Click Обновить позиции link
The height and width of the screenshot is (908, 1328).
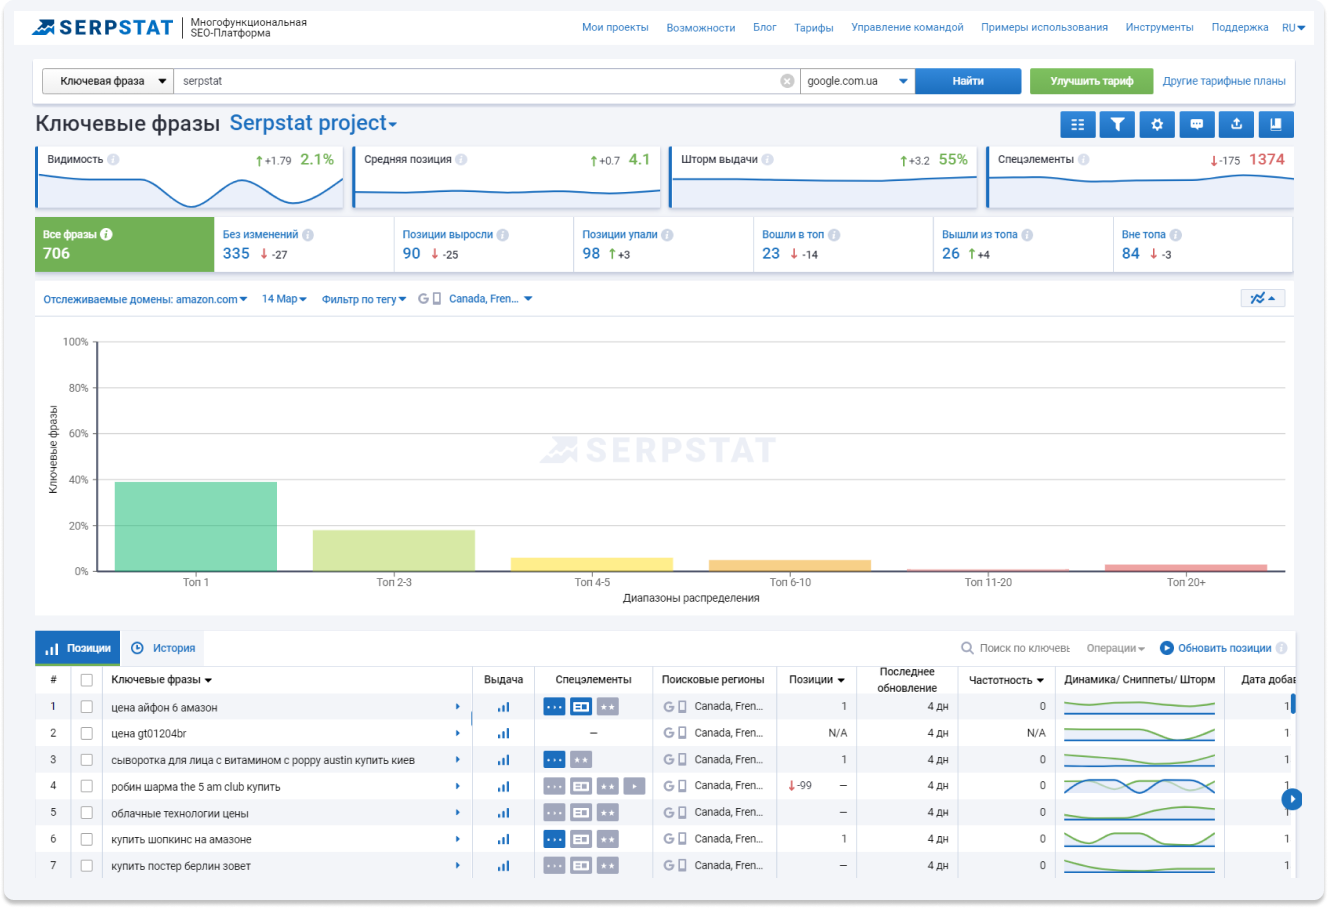(x=1224, y=648)
